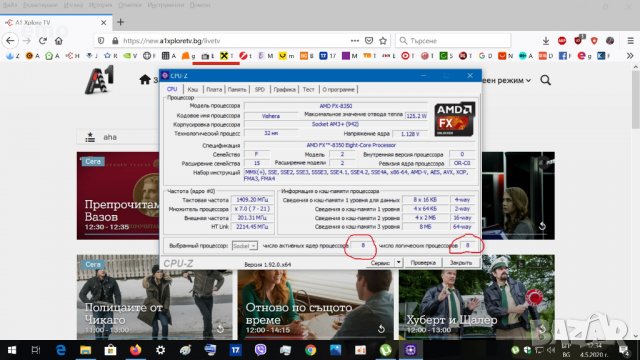Open Microsoft Store from taskbar
This screenshot has width=640, height=360.
tap(110, 350)
